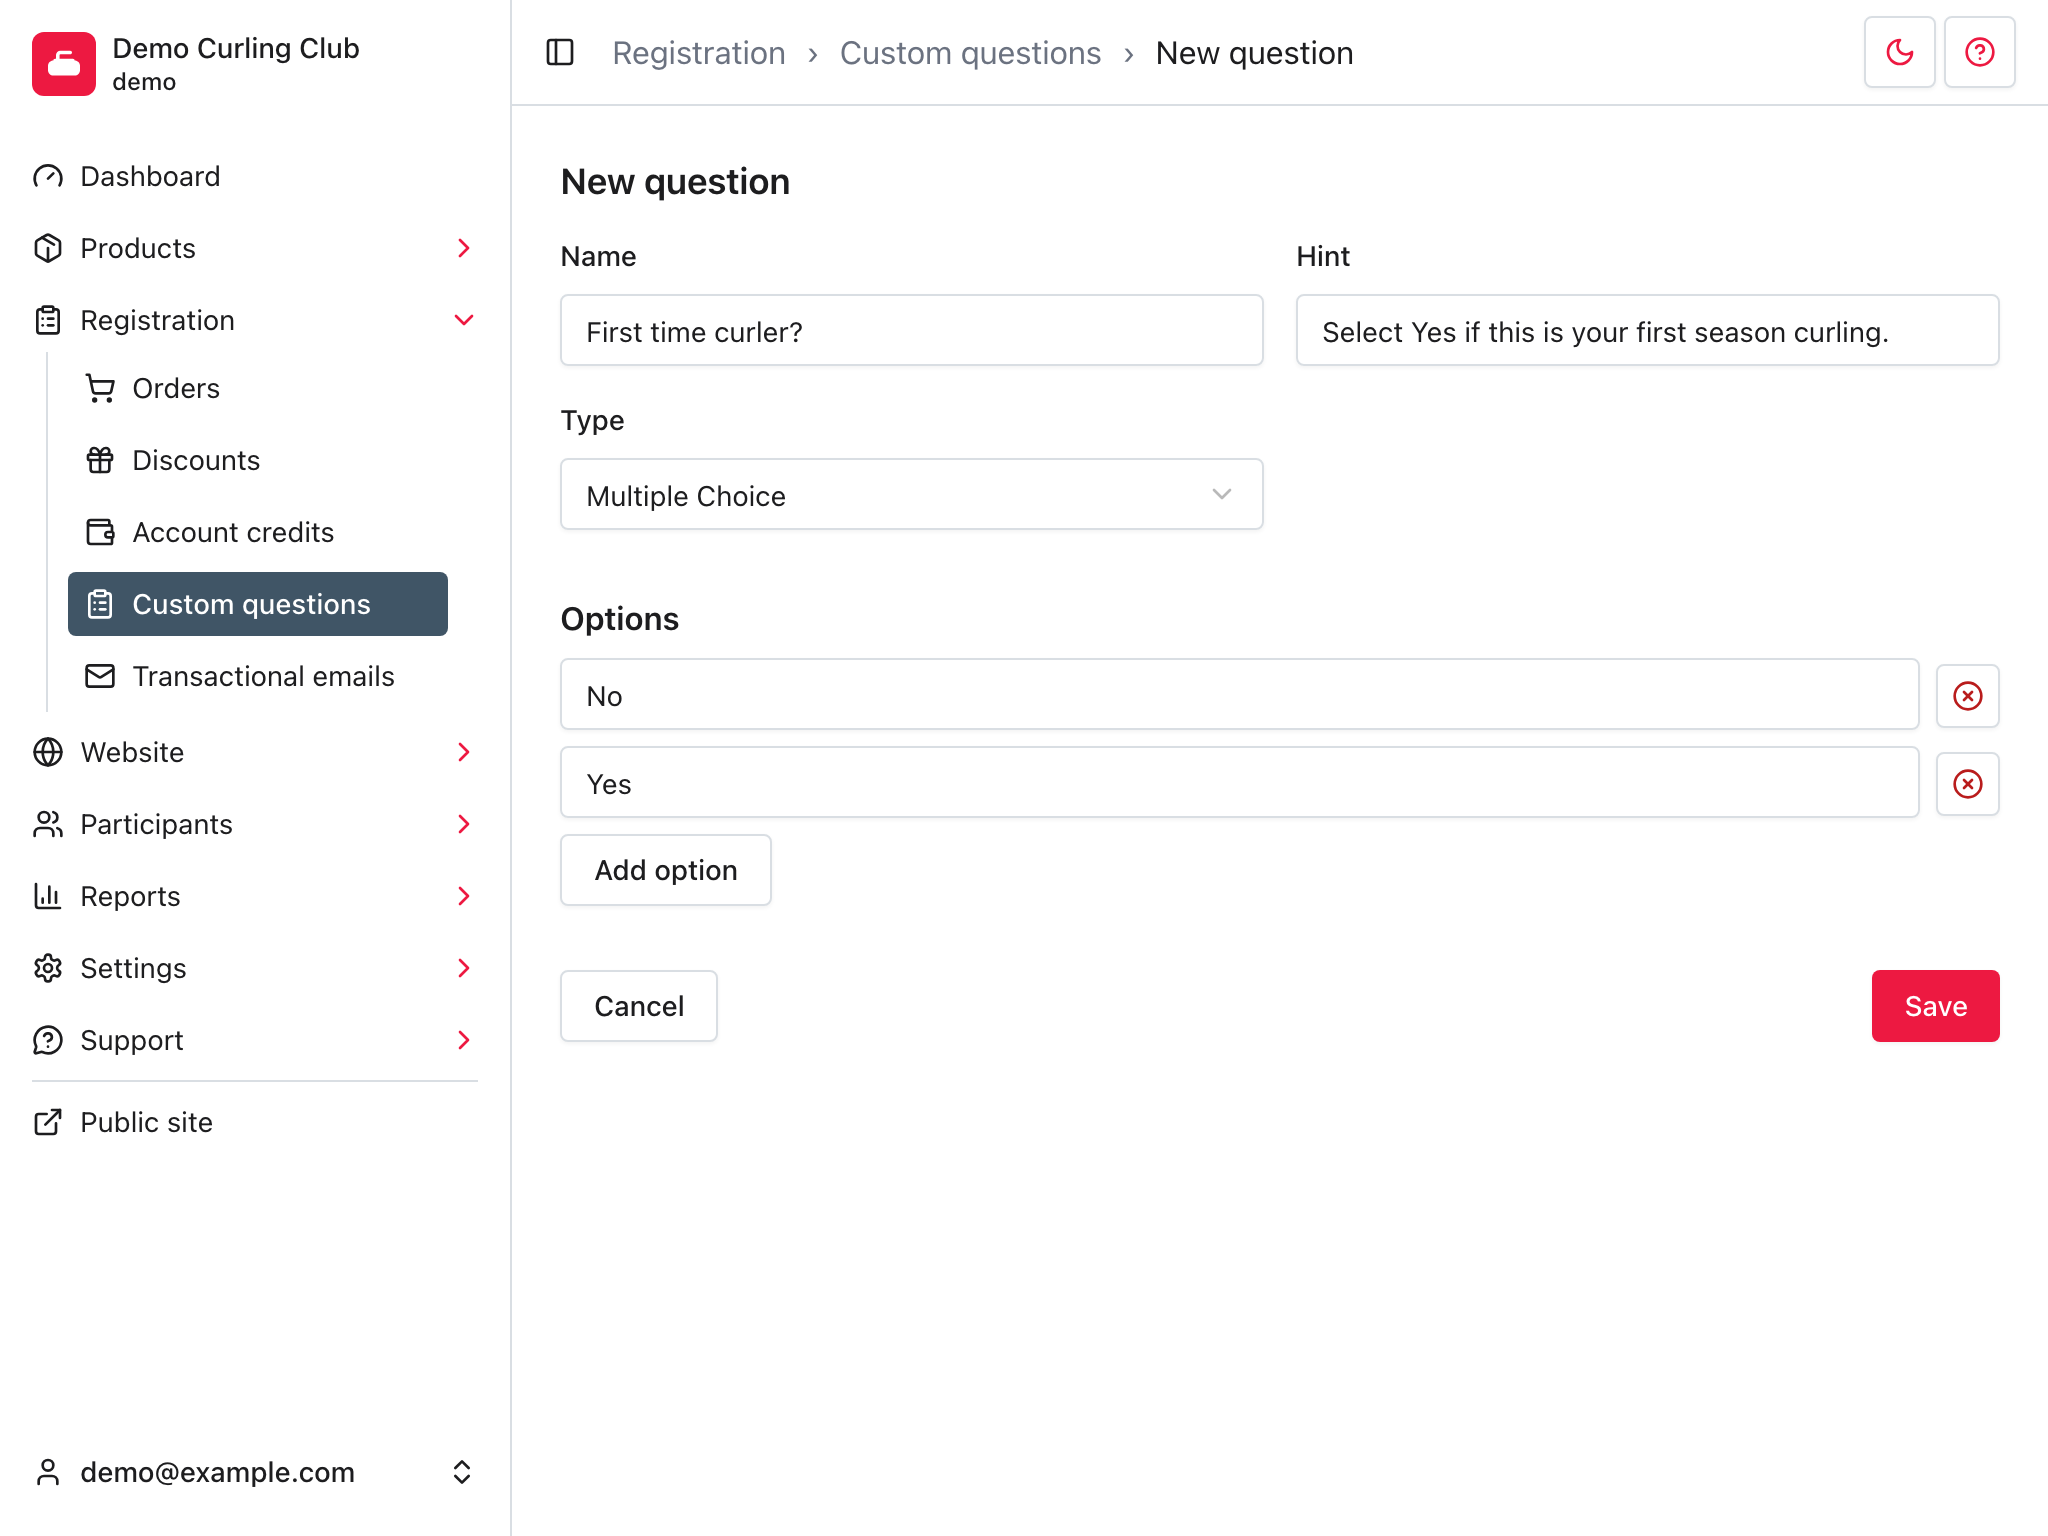Focus the Name input field
The image size is (2048, 1536).
(912, 330)
